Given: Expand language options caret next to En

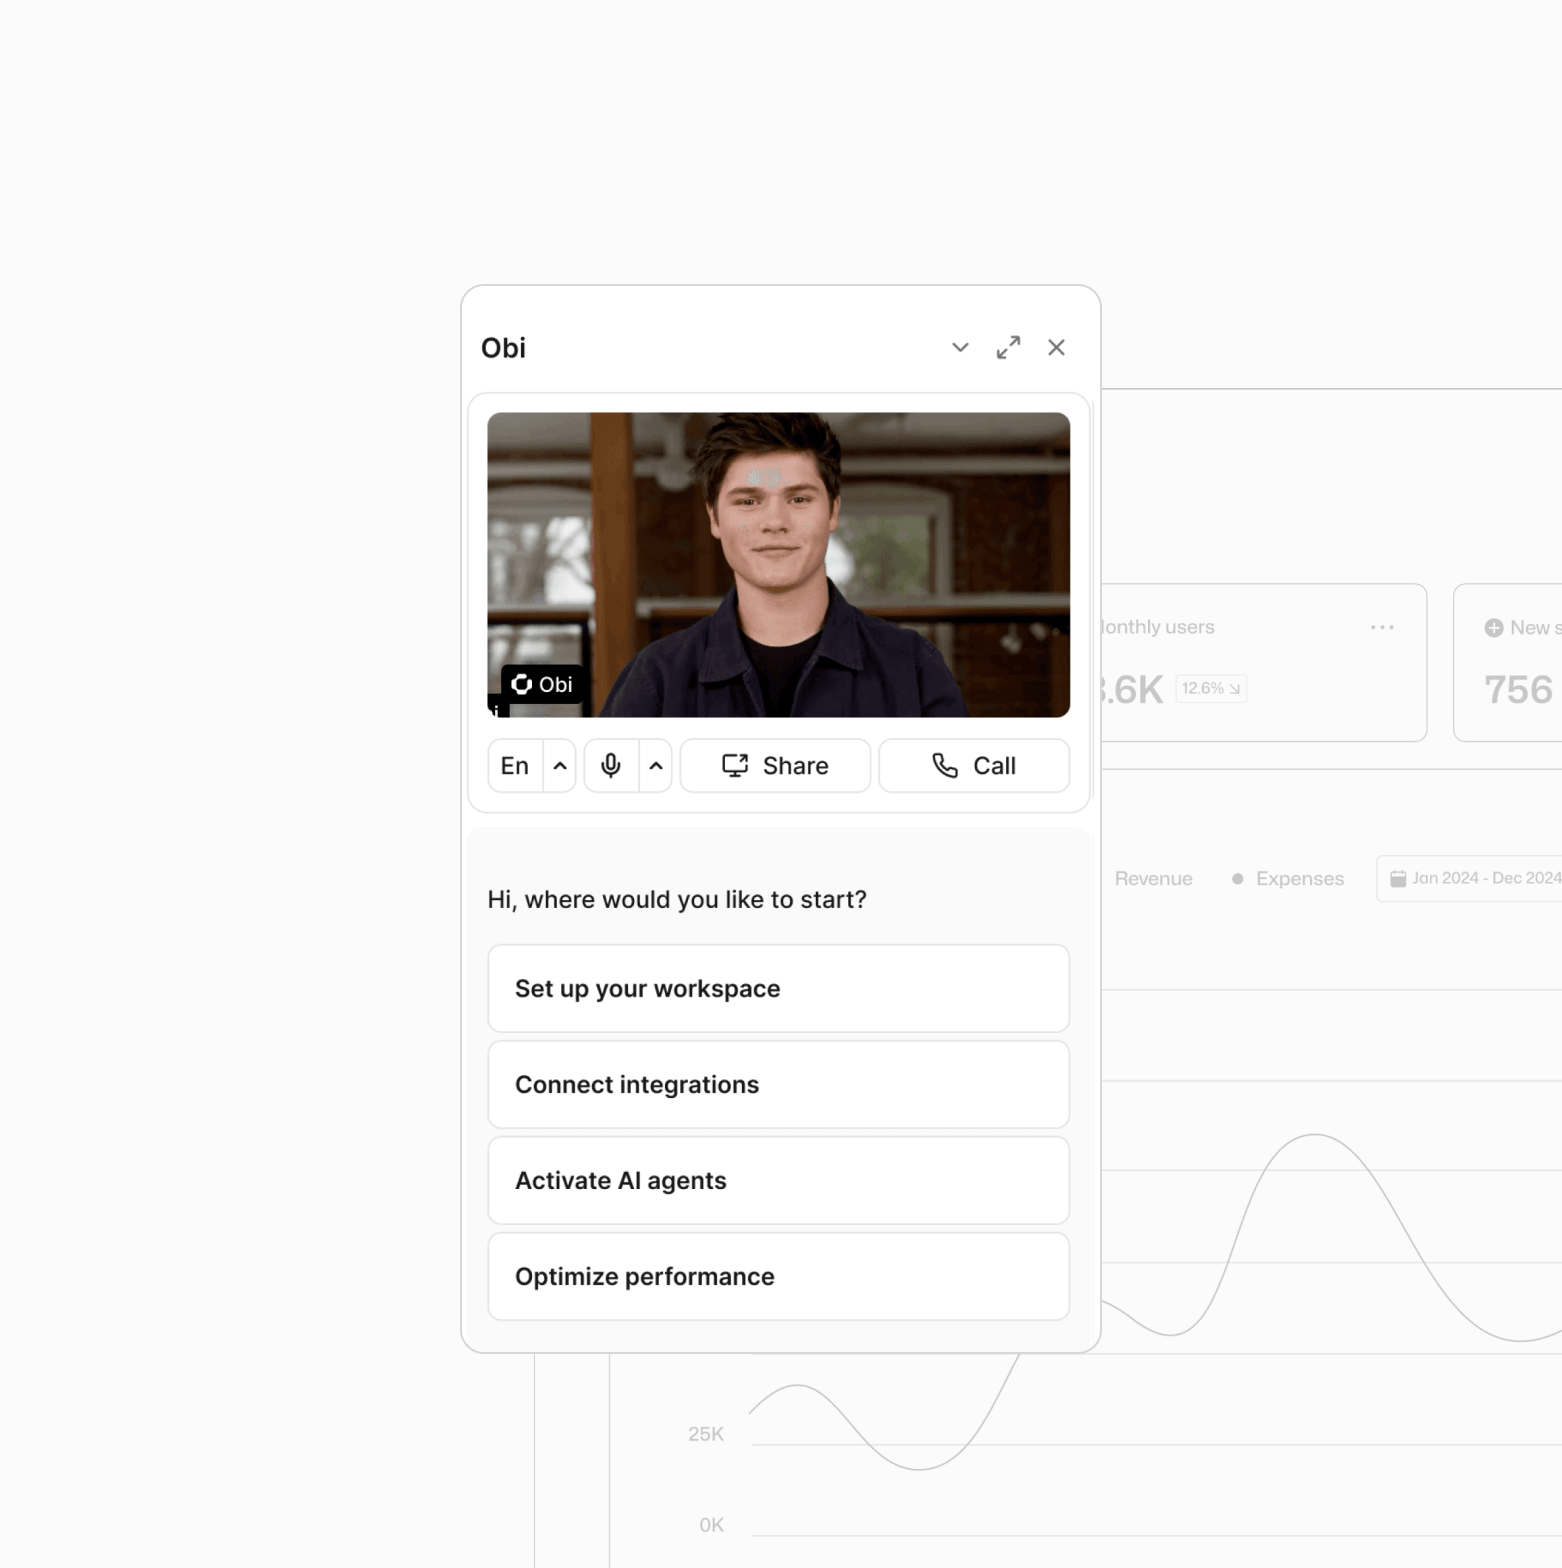Looking at the screenshot, I should [560, 766].
